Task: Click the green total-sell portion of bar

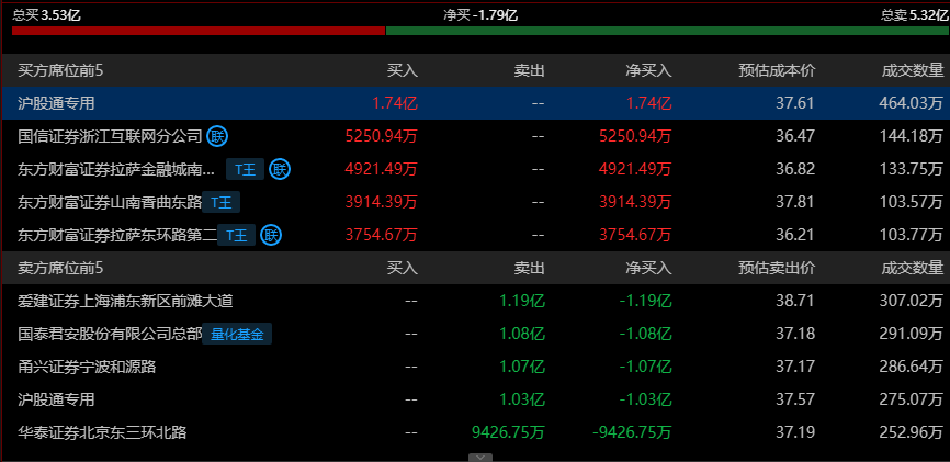Action: (x=662, y=31)
